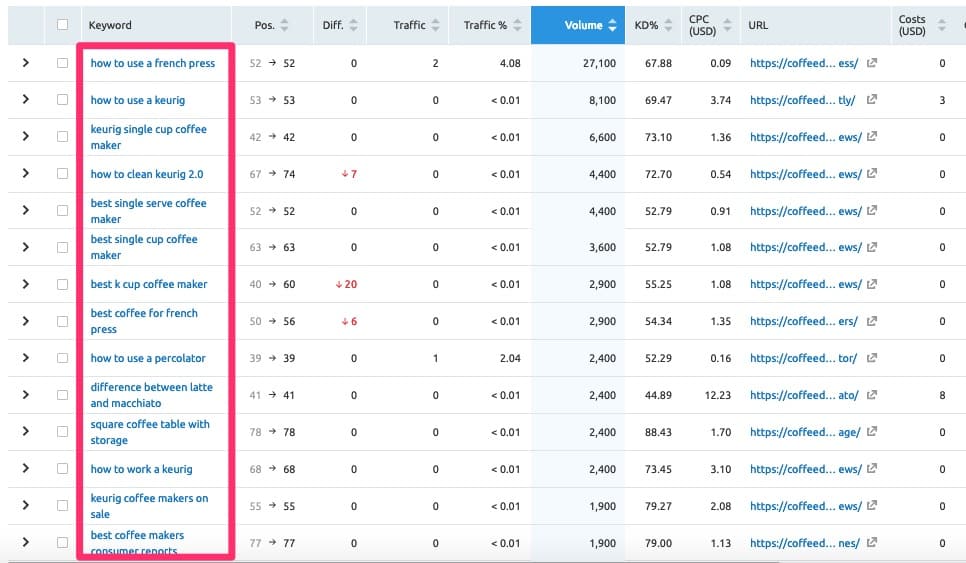Expand the how to work a keurig row
The height and width of the screenshot is (563, 966).
(26, 469)
